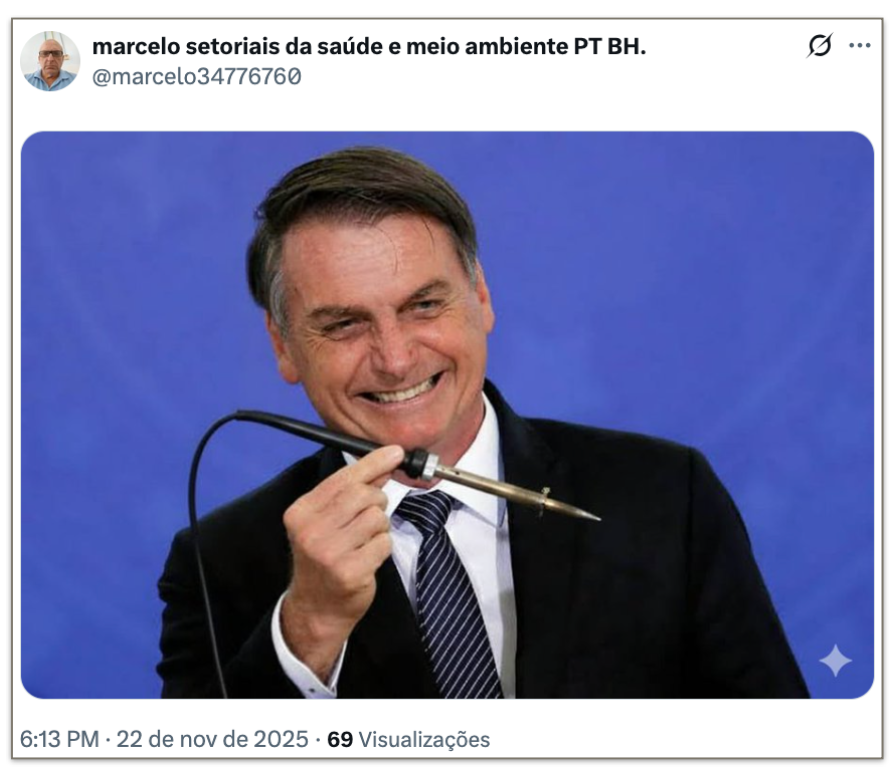Click the 6:13 PM timestamp

pos(59,739)
